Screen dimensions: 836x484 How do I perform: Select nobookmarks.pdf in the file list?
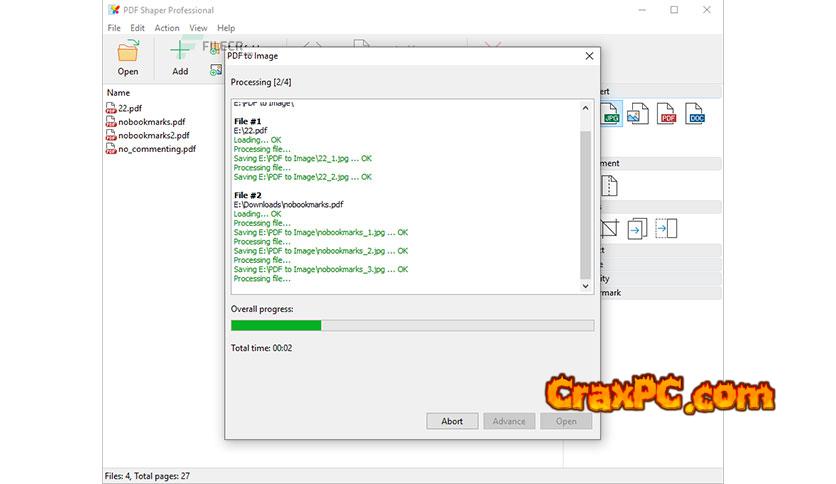point(152,122)
